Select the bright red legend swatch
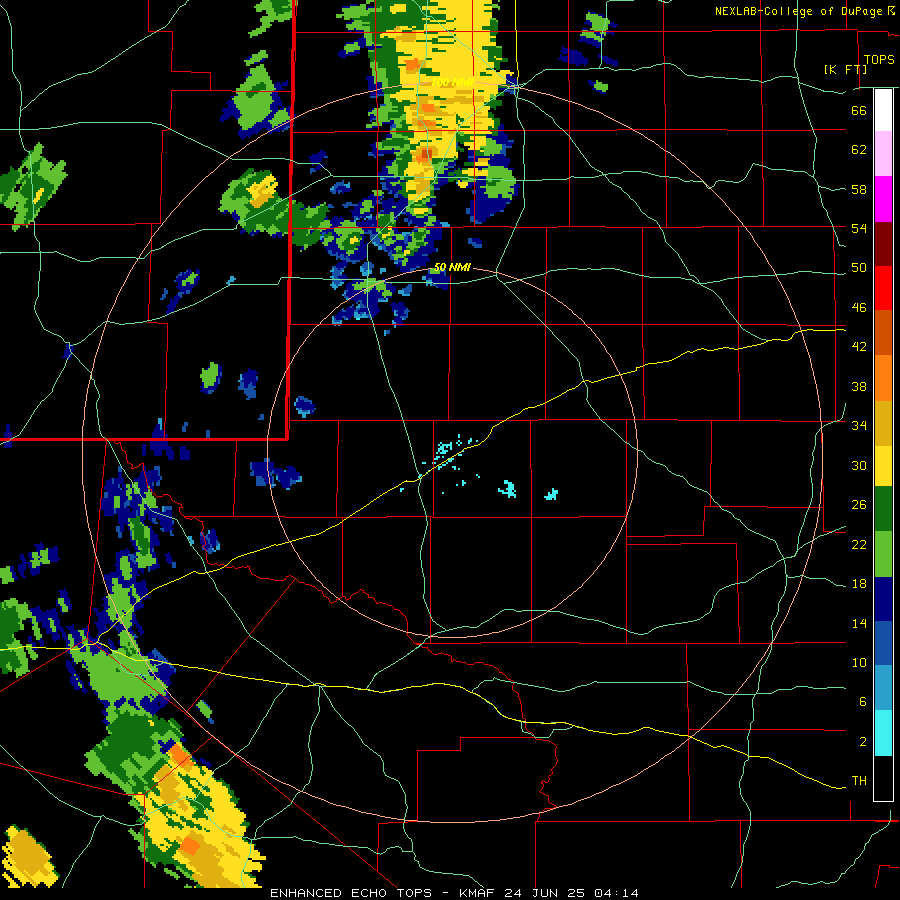900x900 pixels. (x=883, y=288)
